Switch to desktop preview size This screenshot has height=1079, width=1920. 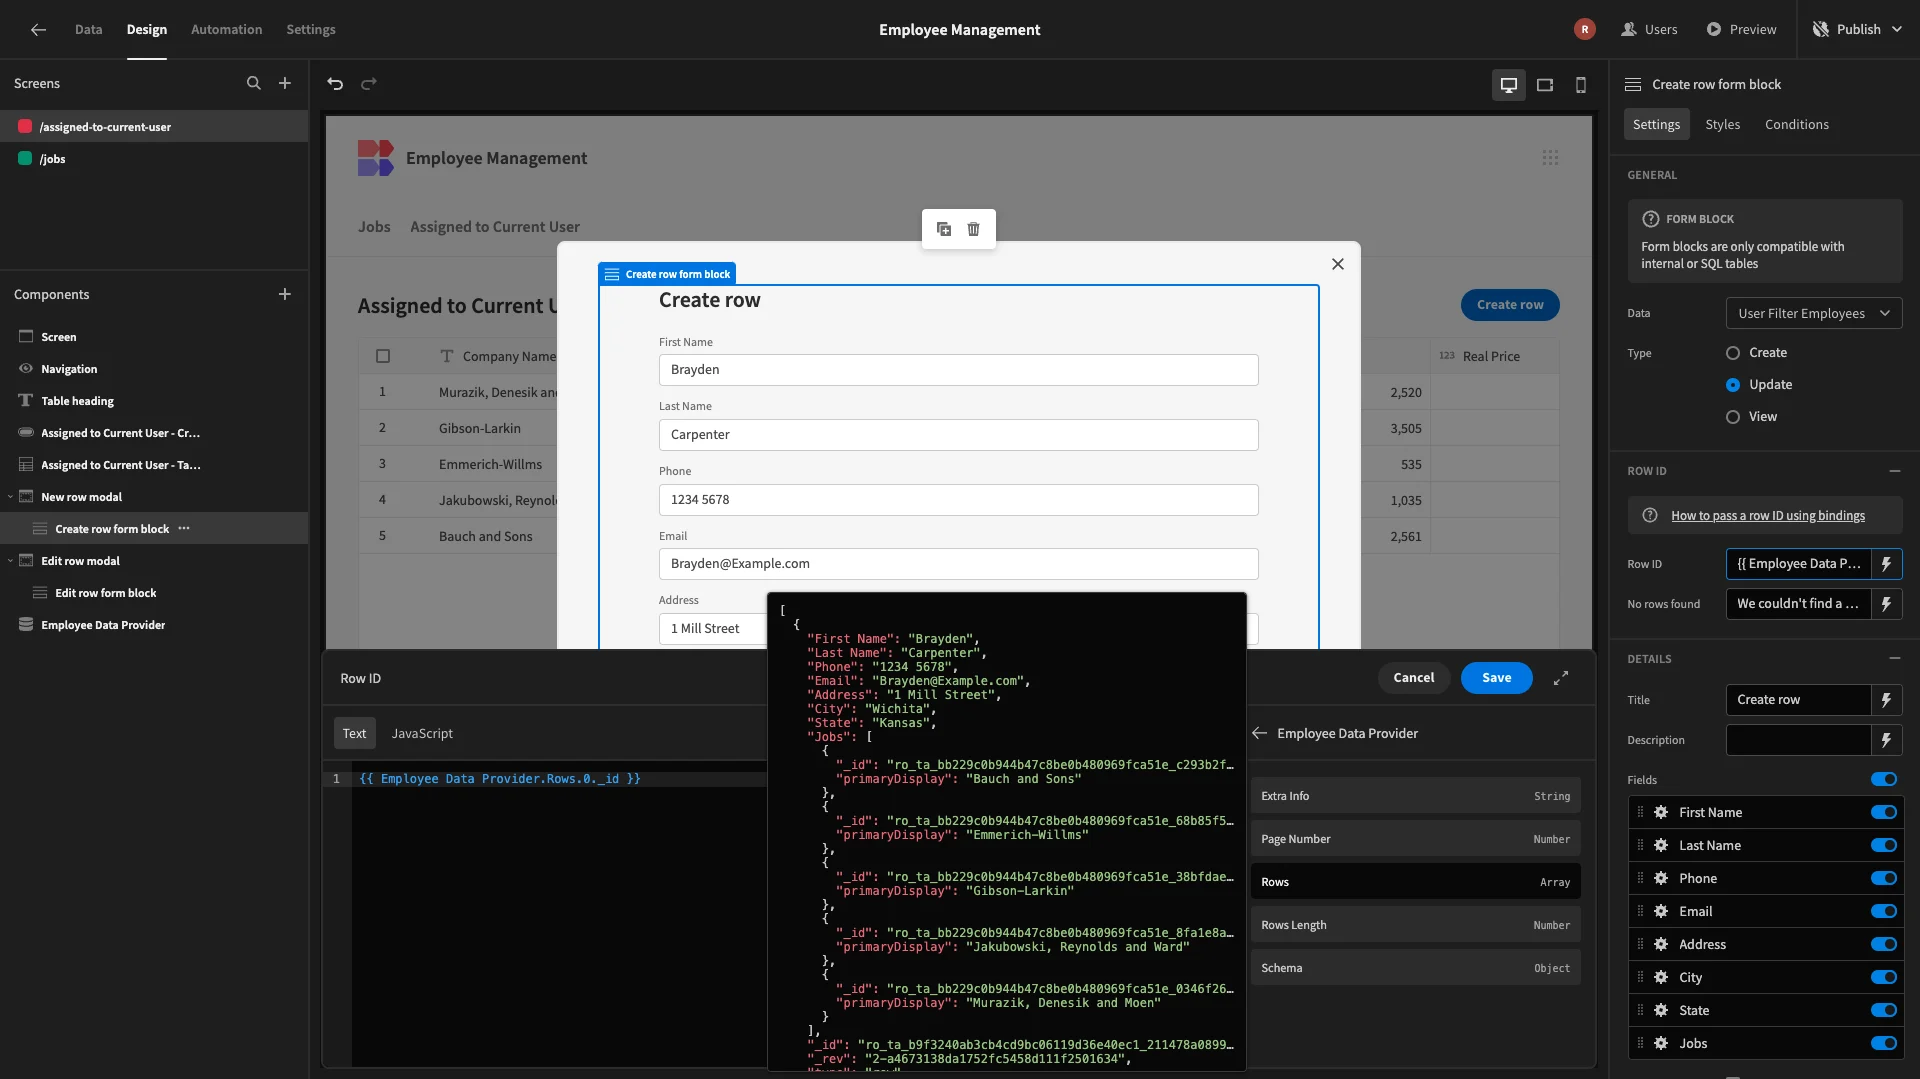1508,85
